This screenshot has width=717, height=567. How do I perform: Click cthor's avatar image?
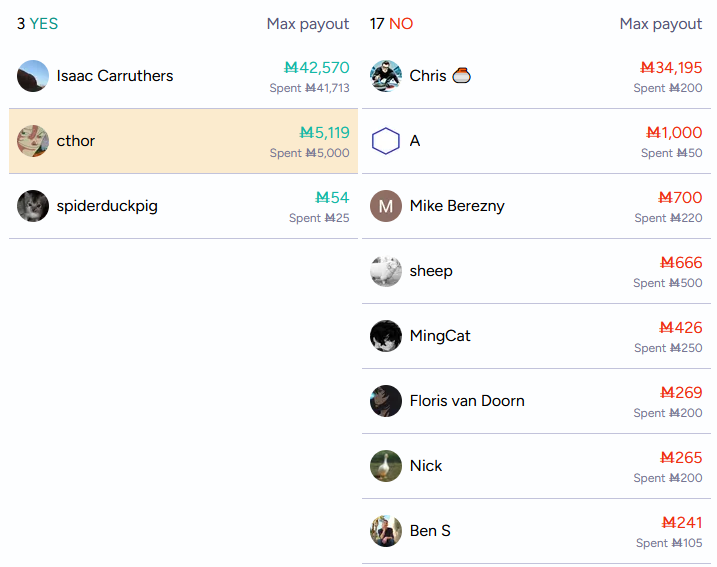pos(33,141)
